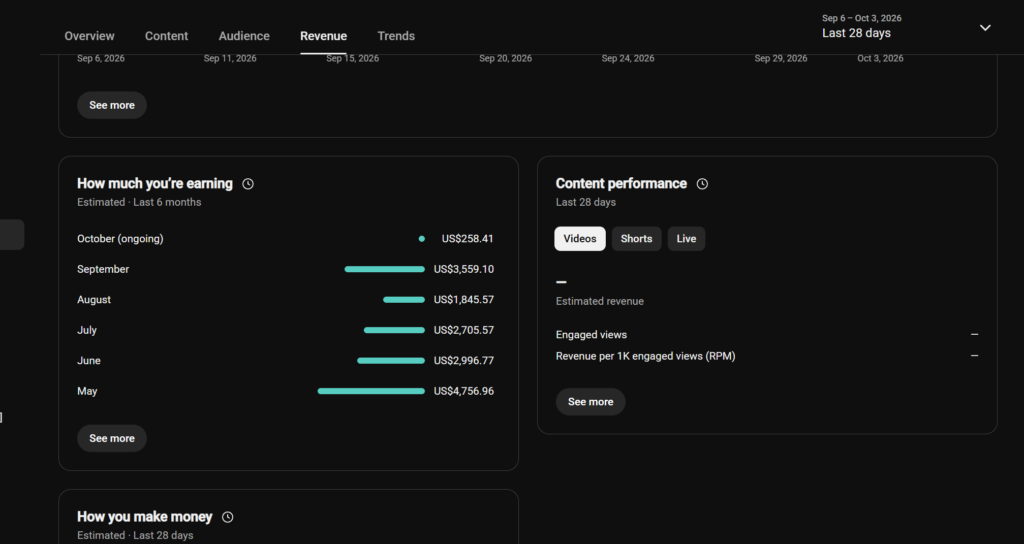Click the Sep 11, 2026 axis label
This screenshot has height=544, width=1024.
click(230, 59)
